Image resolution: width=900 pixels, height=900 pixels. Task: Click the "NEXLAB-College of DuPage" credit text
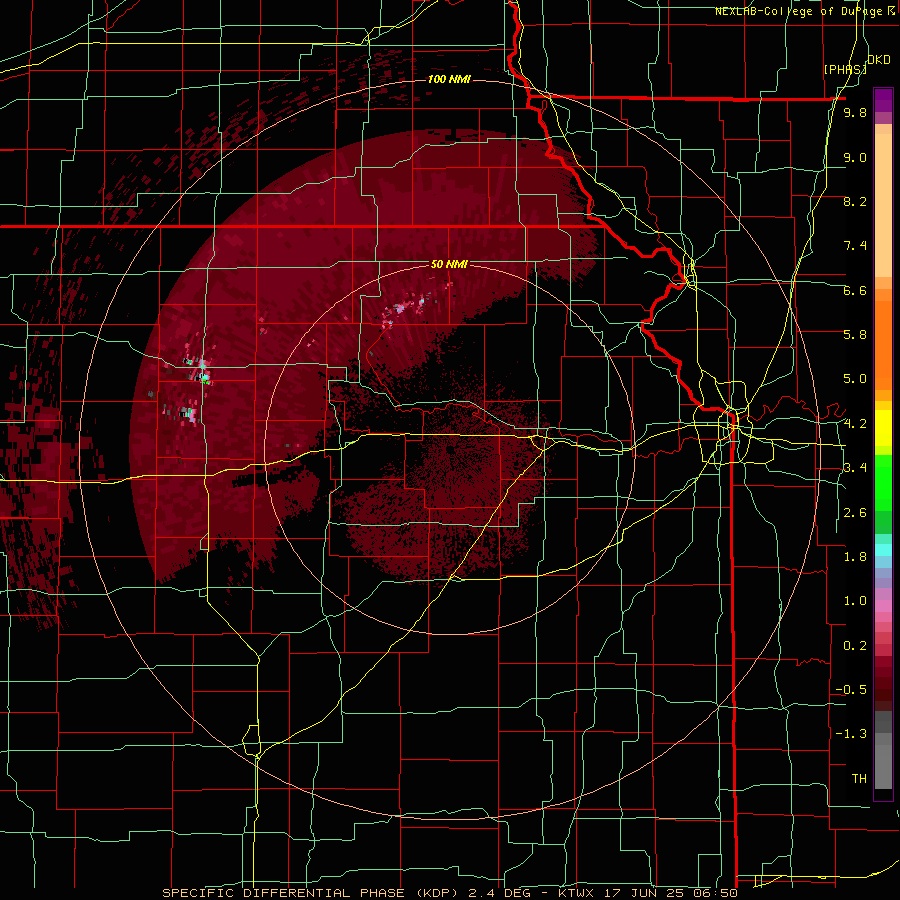click(798, 11)
